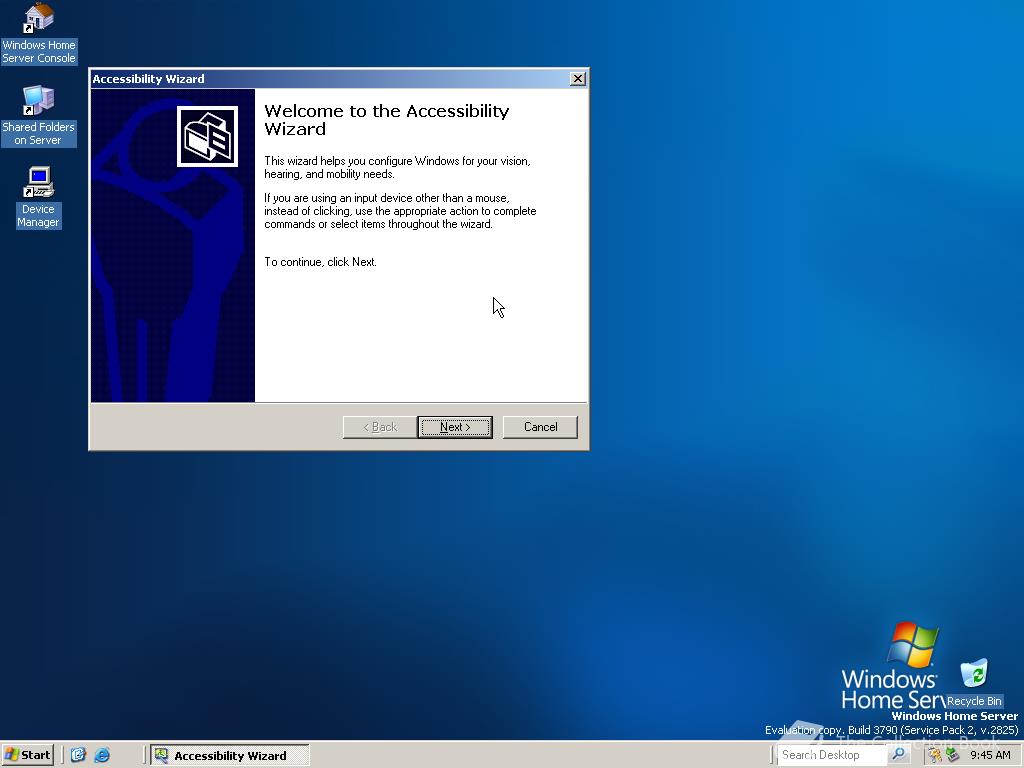
Task: Select the Shared Folders on Server icon
Action: point(39,116)
